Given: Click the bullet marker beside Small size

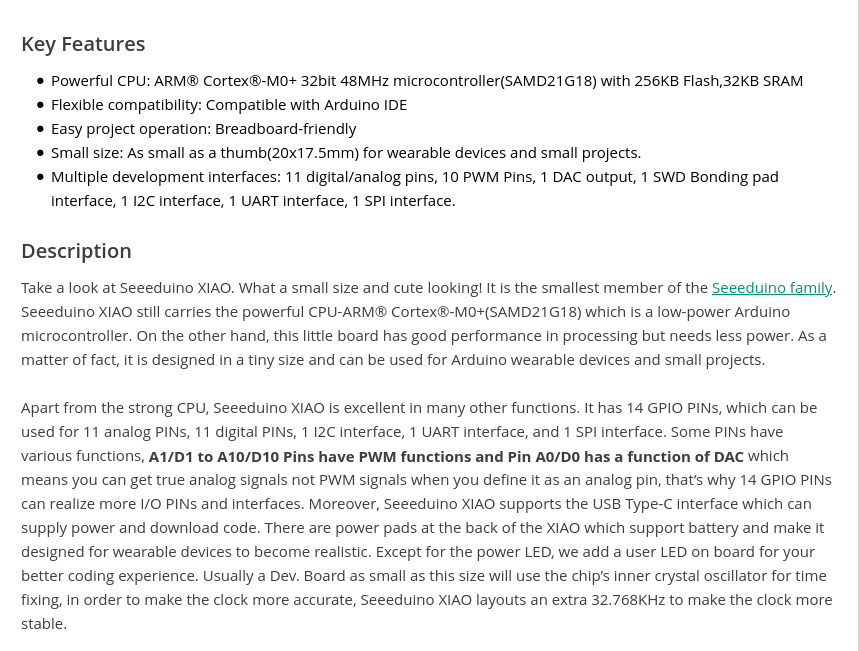Looking at the screenshot, I should 40,153.
